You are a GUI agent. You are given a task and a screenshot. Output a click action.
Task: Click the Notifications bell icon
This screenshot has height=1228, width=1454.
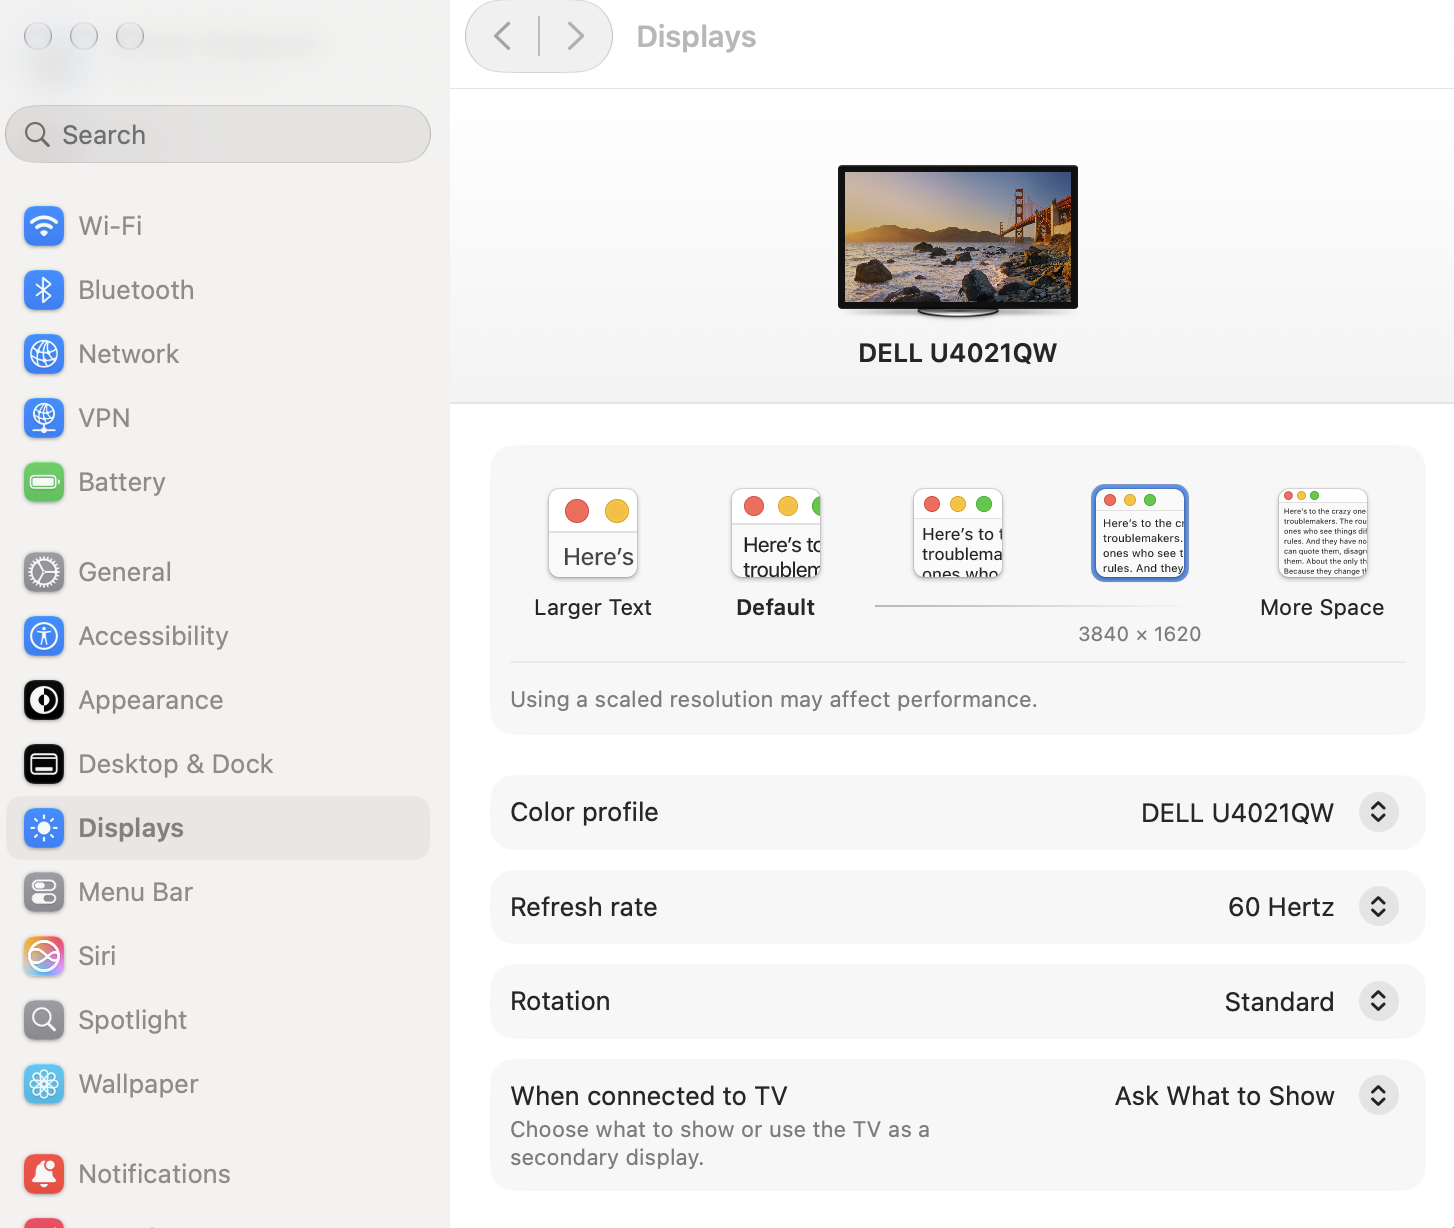[x=44, y=1174]
